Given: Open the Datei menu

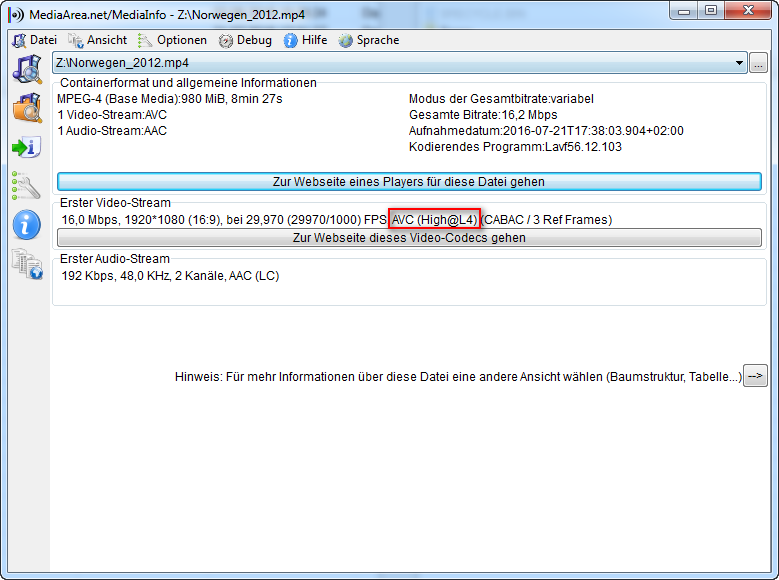Looking at the screenshot, I should [34, 40].
